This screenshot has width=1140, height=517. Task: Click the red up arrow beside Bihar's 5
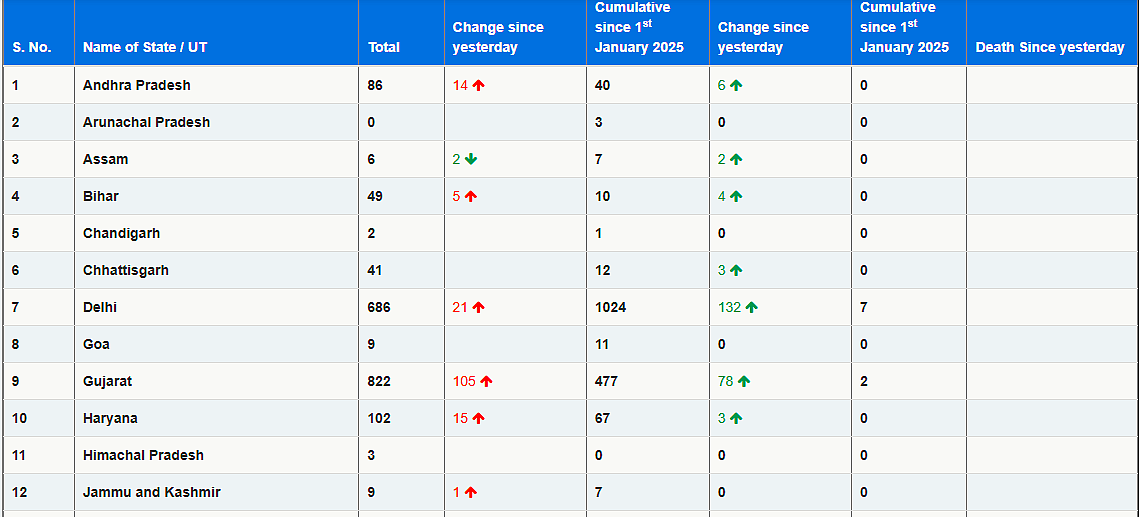470,196
